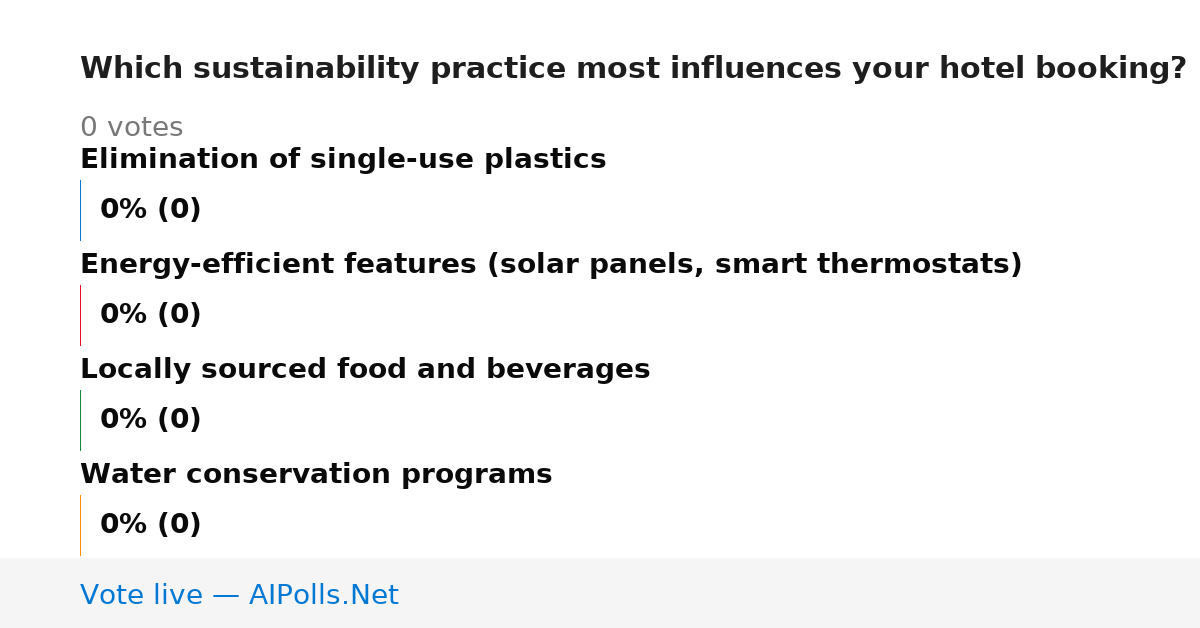Click 0% (0) result under locally sourced food
The image size is (1200, 628).
coord(151,420)
